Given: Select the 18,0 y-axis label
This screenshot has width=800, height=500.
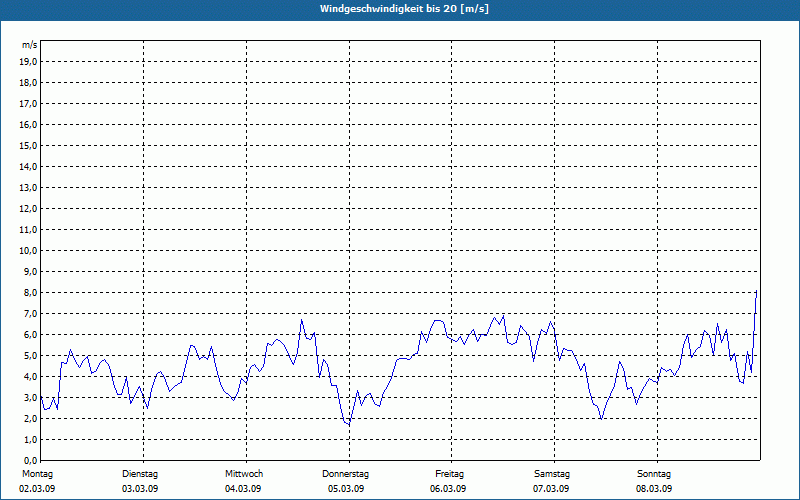Looking at the screenshot, I should pyautogui.click(x=28, y=83).
